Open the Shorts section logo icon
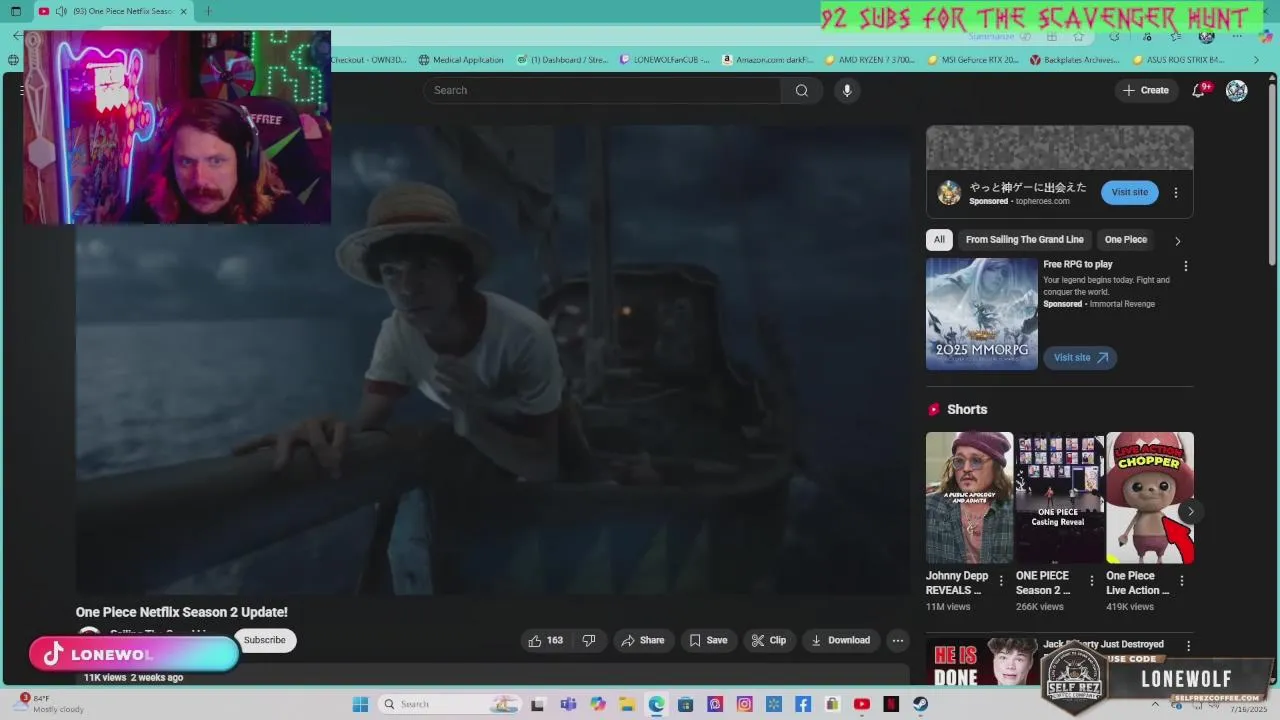 934,409
